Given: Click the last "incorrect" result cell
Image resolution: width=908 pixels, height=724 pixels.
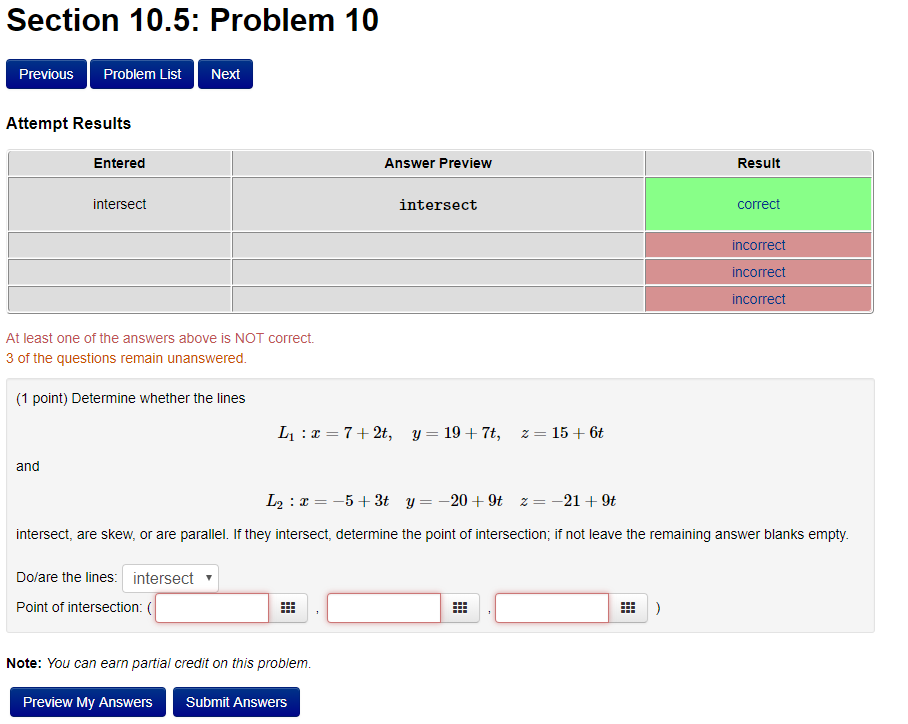Looking at the screenshot, I should (758, 298).
